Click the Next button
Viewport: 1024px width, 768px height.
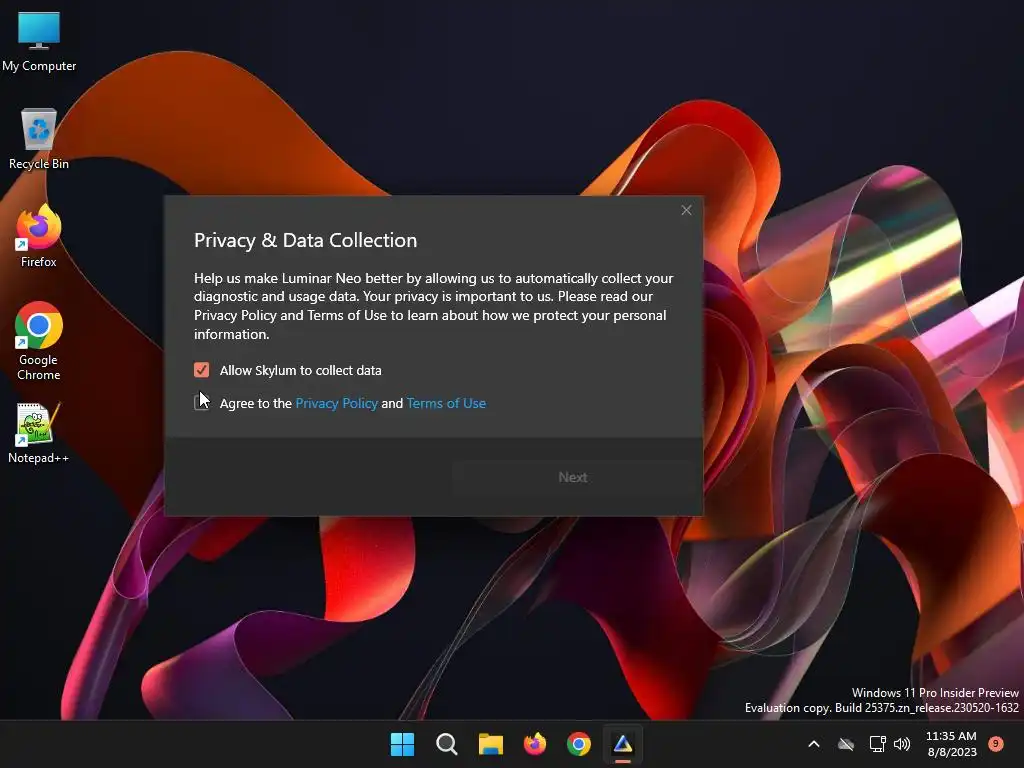pos(573,477)
